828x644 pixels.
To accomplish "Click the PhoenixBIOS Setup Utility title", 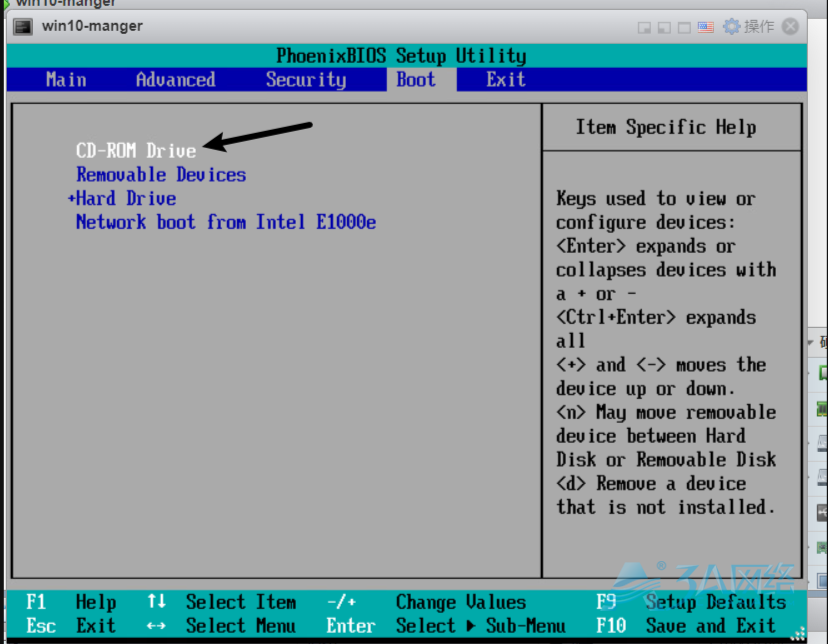I will point(401,55).
